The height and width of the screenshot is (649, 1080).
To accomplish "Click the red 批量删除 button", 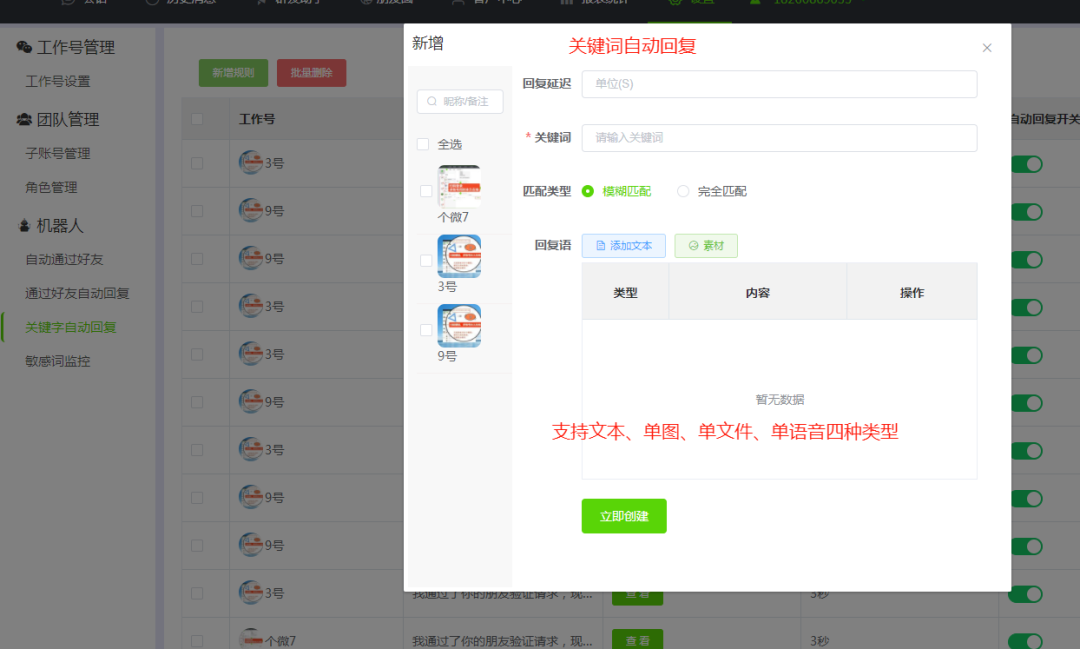I will tap(311, 72).
